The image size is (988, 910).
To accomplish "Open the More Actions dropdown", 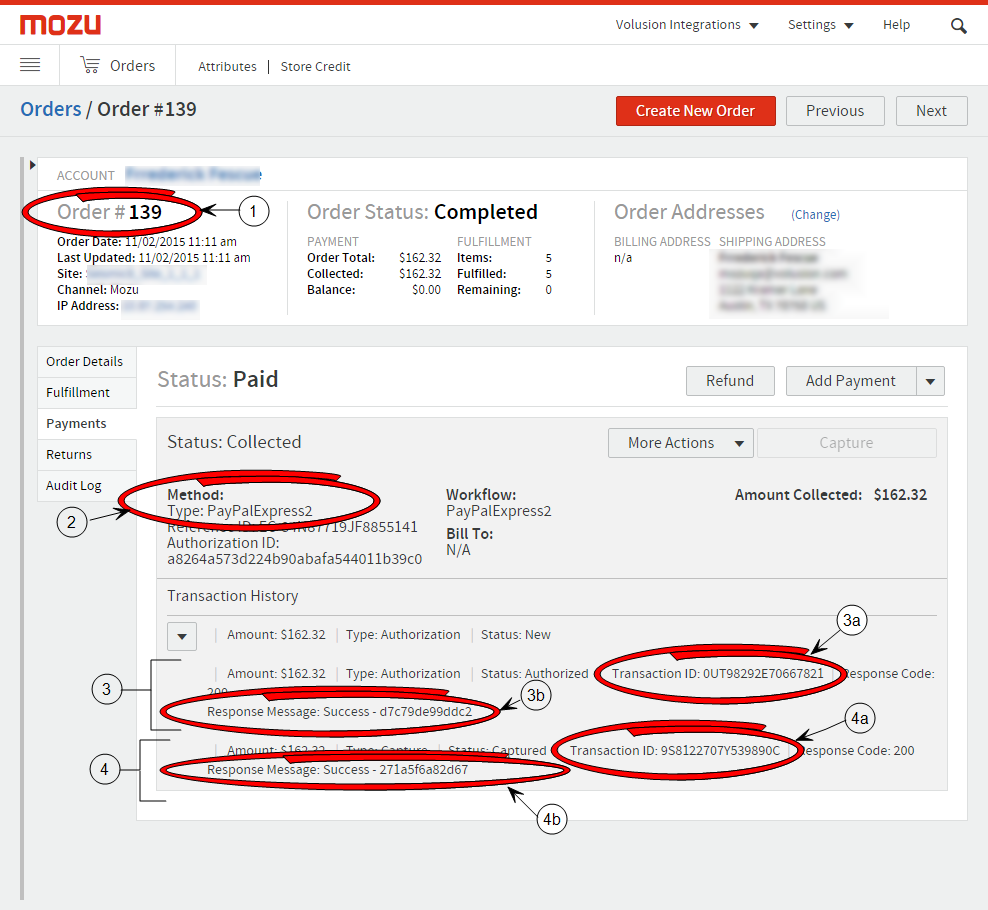I will [x=681, y=443].
